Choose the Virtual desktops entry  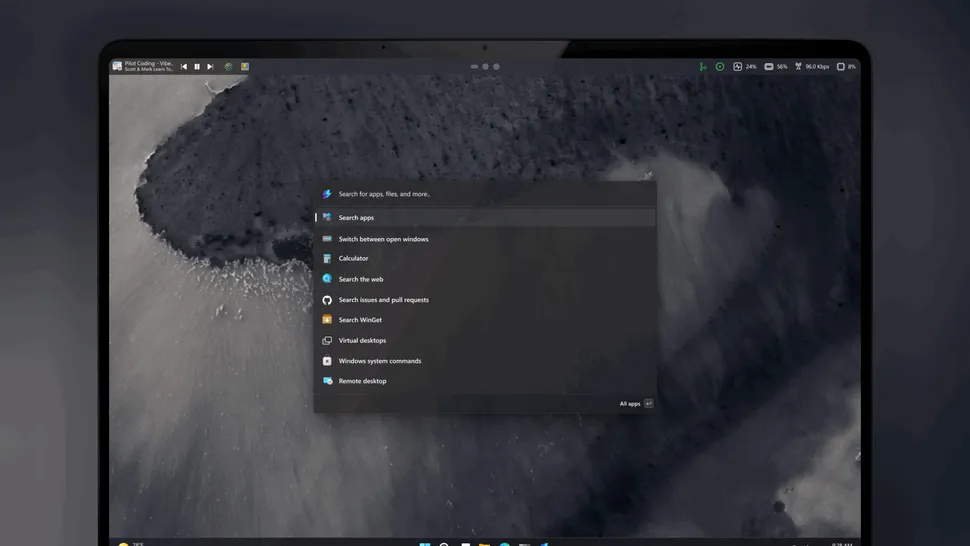[x=485, y=340]
